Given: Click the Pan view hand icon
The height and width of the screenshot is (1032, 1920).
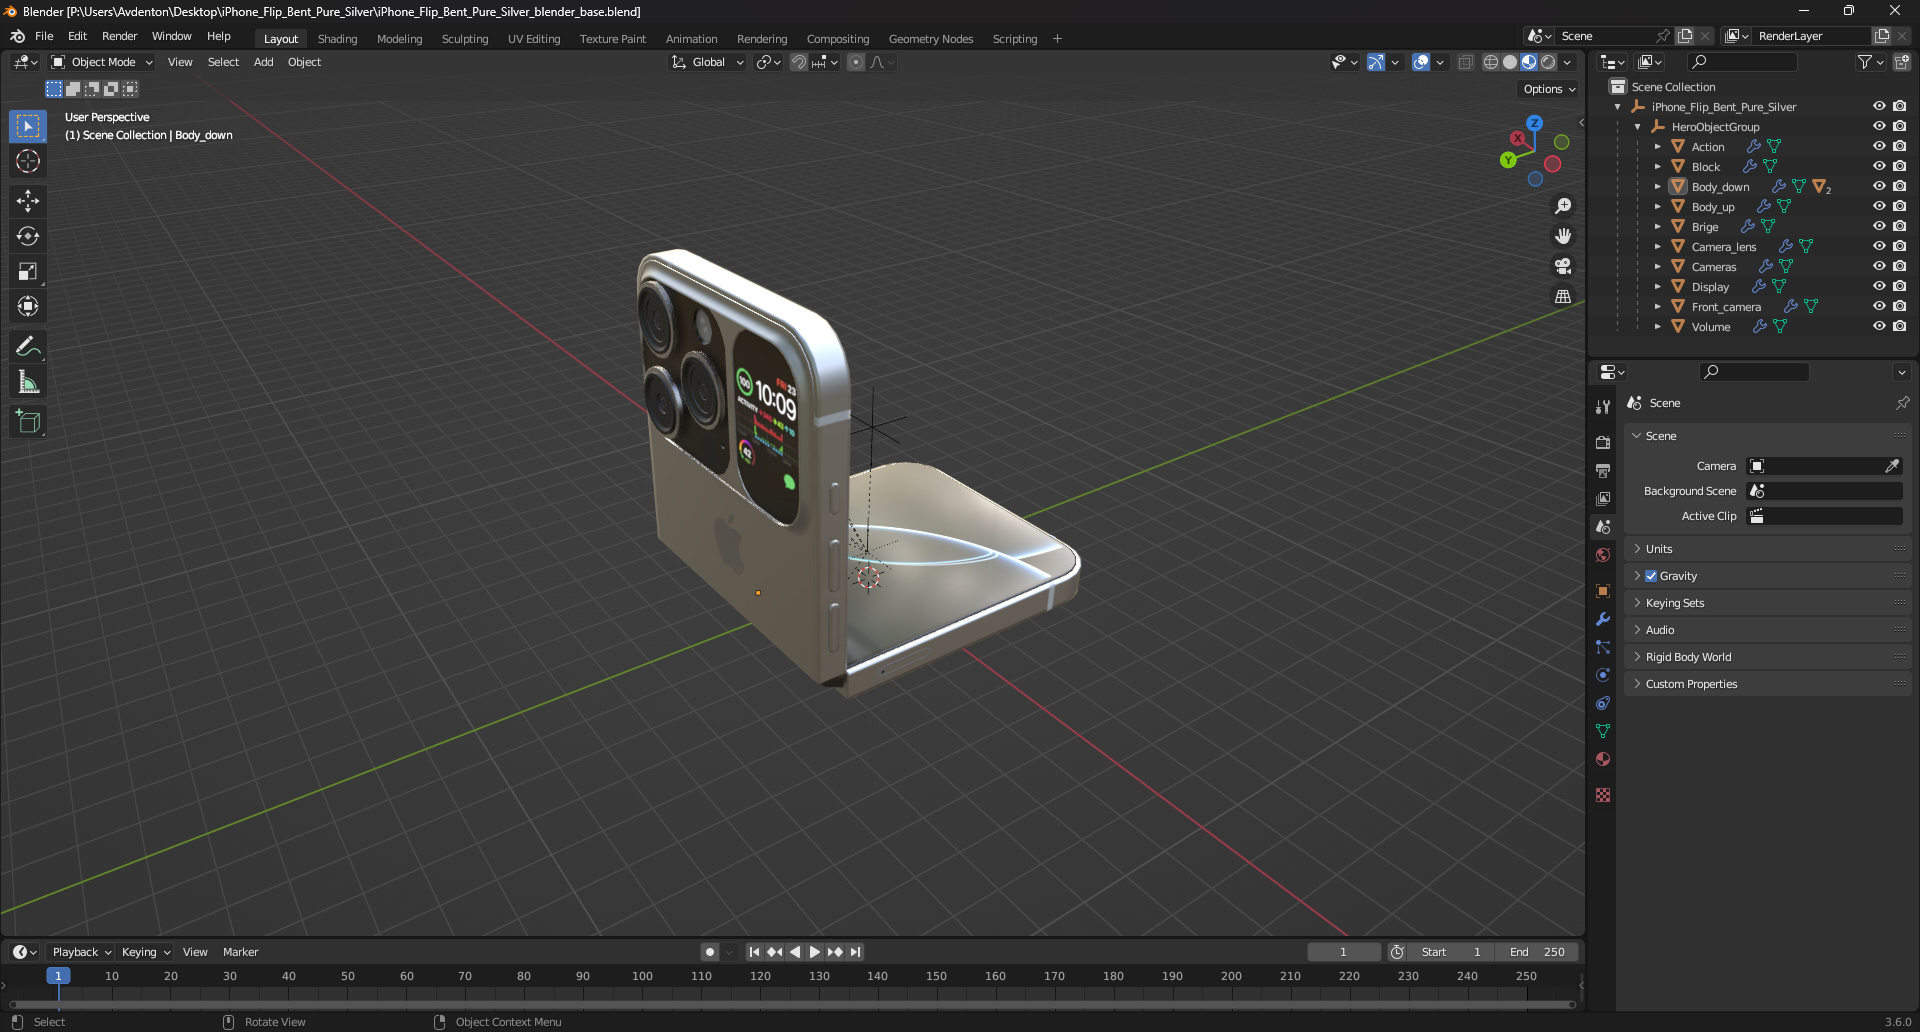Looking at the screenshot, I should 1562,236.
